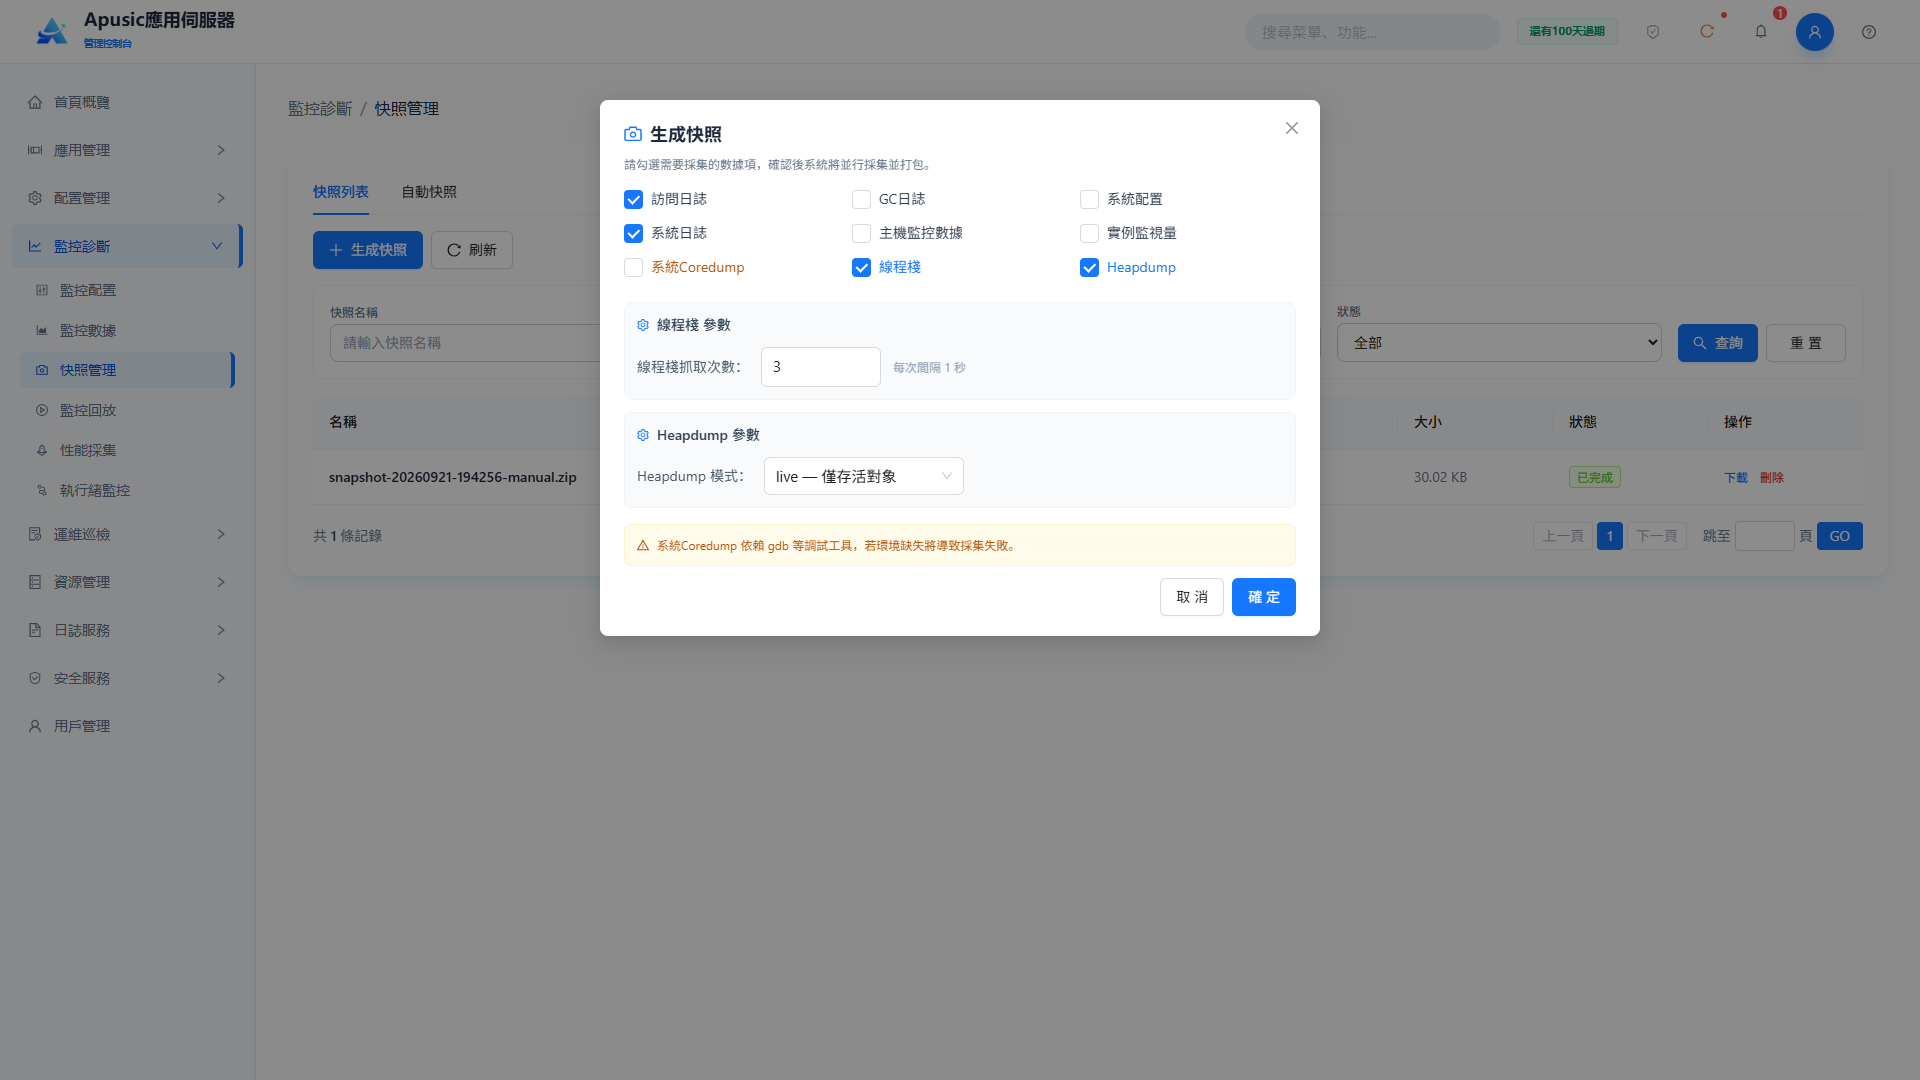This screenshot has width=1920, height=1080.
Task: Close the 生成快照 dialog
Action: [1292, 128]
